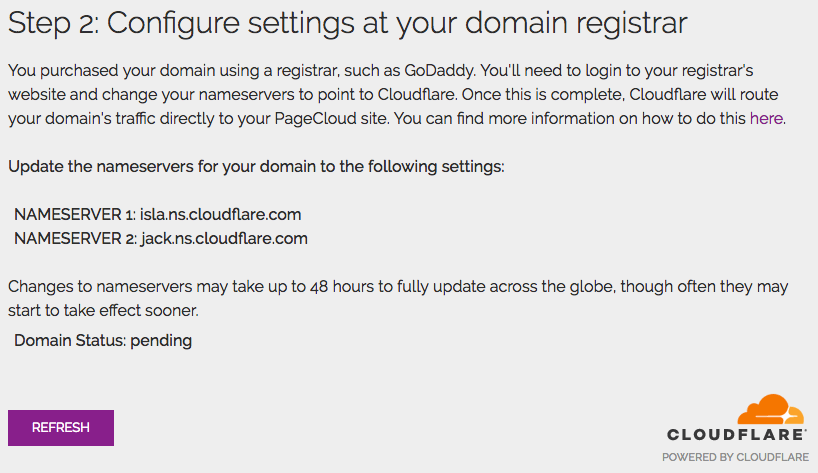Click the word 'registrar' in the heading
This screenshot has width=818, height=473.
click(638, 23)
